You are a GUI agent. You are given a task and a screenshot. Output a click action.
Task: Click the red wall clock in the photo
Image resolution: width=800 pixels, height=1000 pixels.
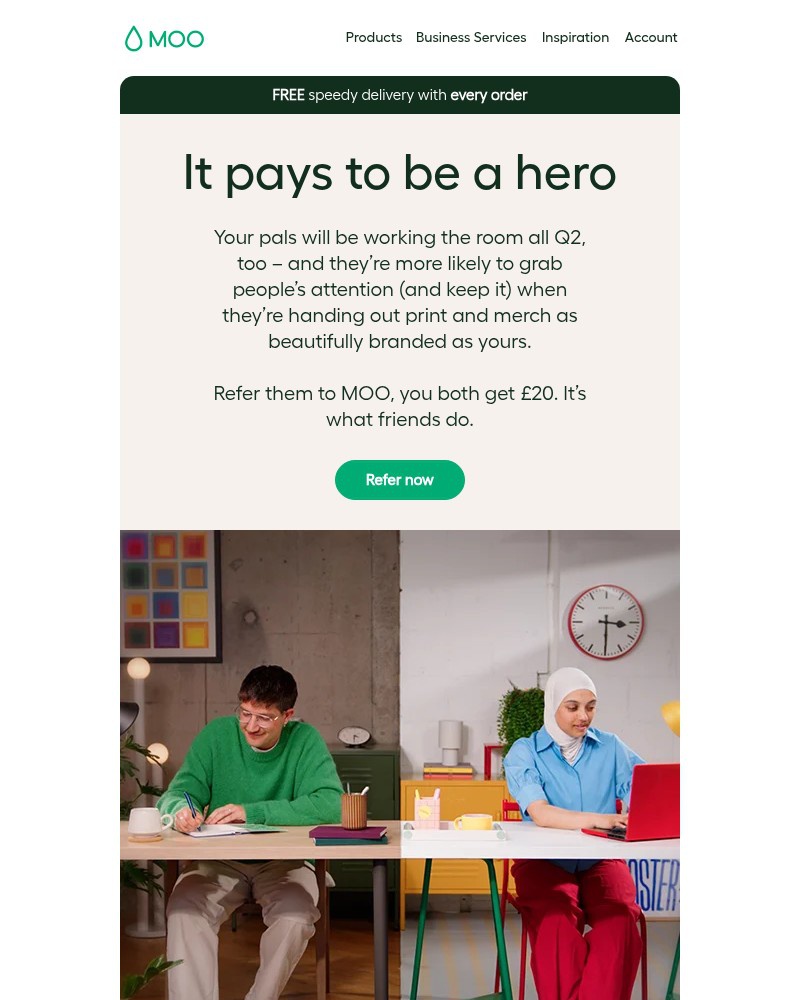605,622
